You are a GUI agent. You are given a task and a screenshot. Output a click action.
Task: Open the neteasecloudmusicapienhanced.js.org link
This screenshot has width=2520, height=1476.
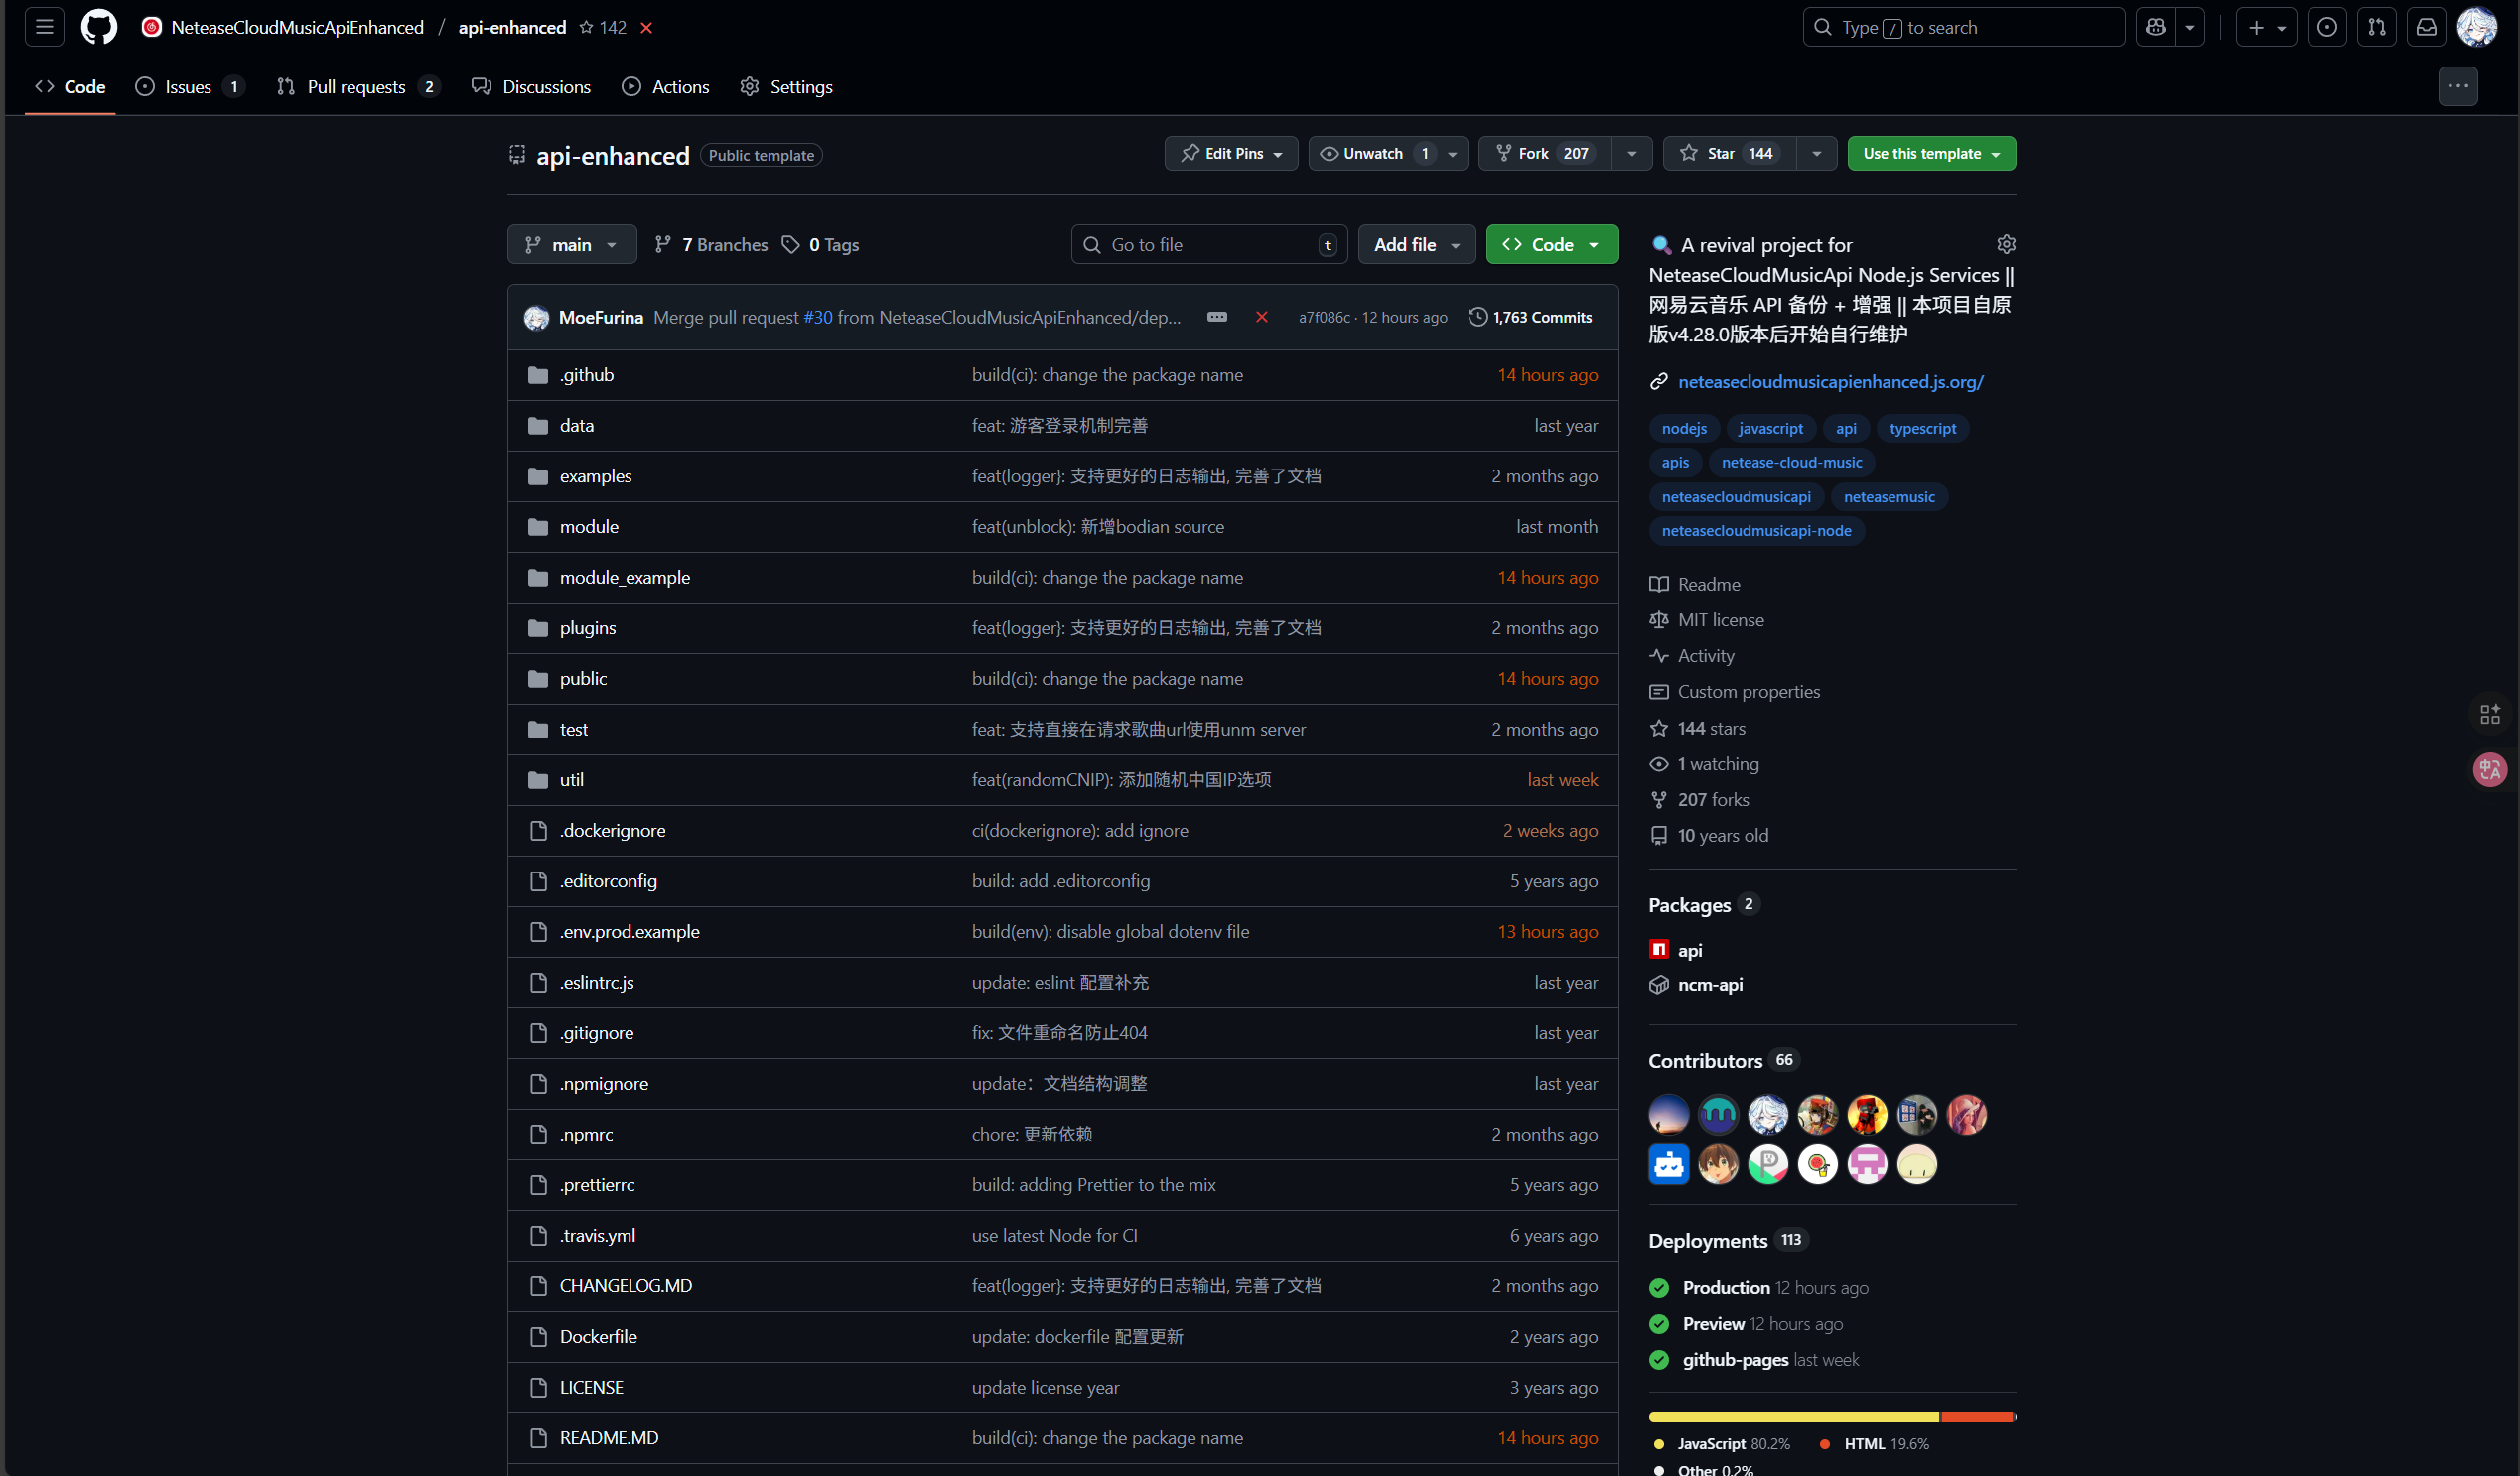click(x=1830, y=381)
